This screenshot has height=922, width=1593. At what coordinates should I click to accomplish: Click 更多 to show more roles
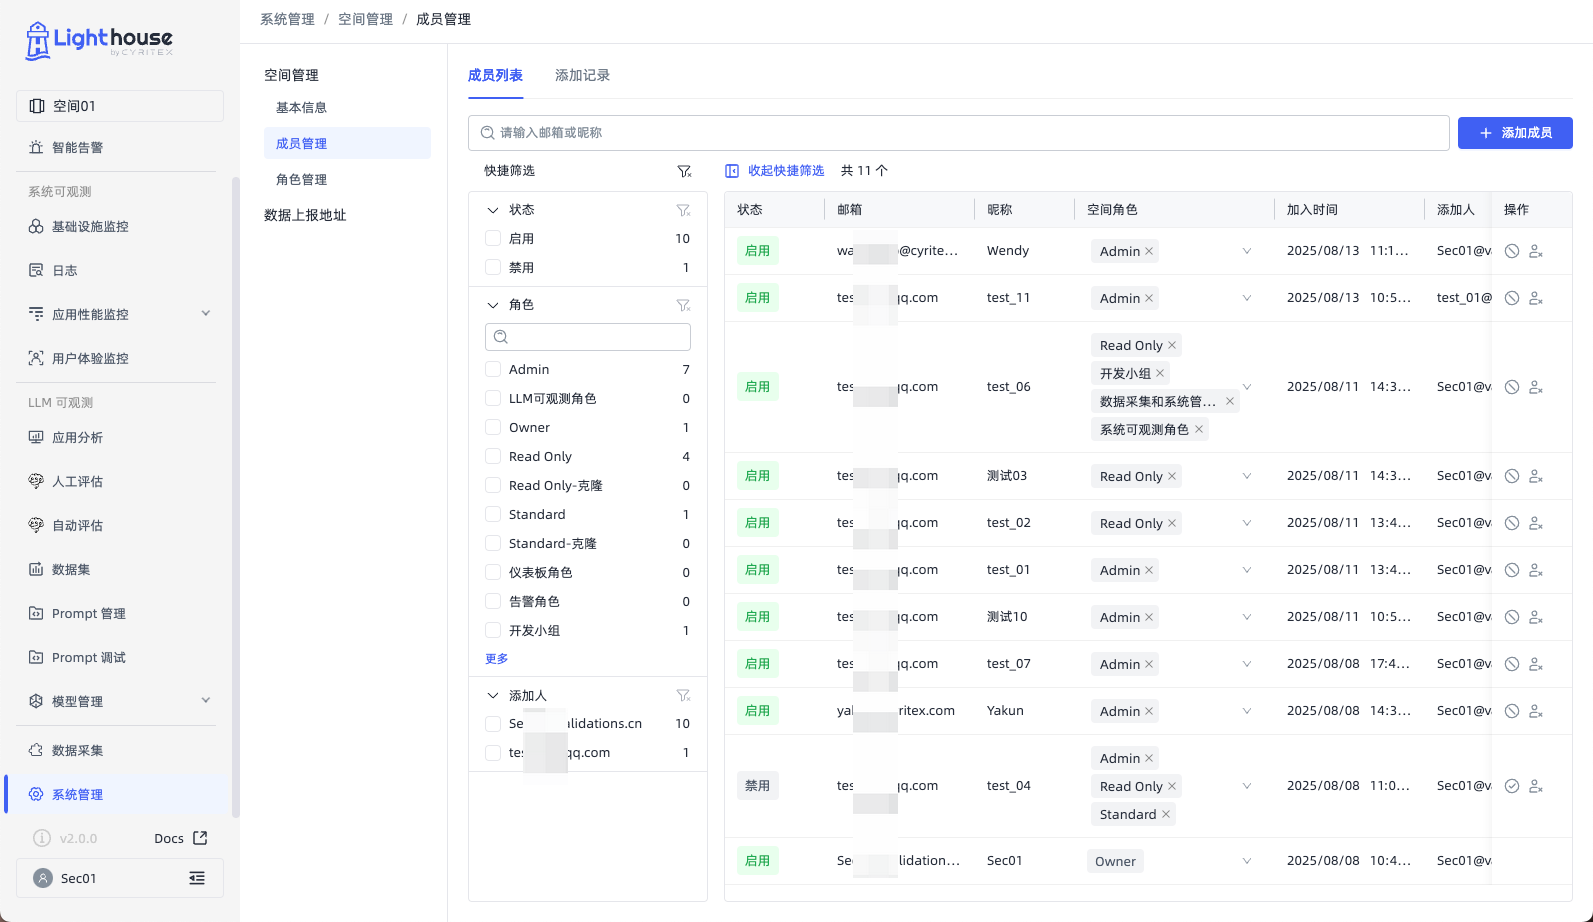(497, 659)
